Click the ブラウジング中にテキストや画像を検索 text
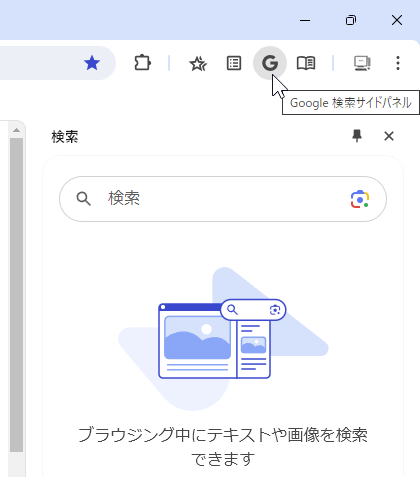Screen dimensions: 420x477 [223, 435]
